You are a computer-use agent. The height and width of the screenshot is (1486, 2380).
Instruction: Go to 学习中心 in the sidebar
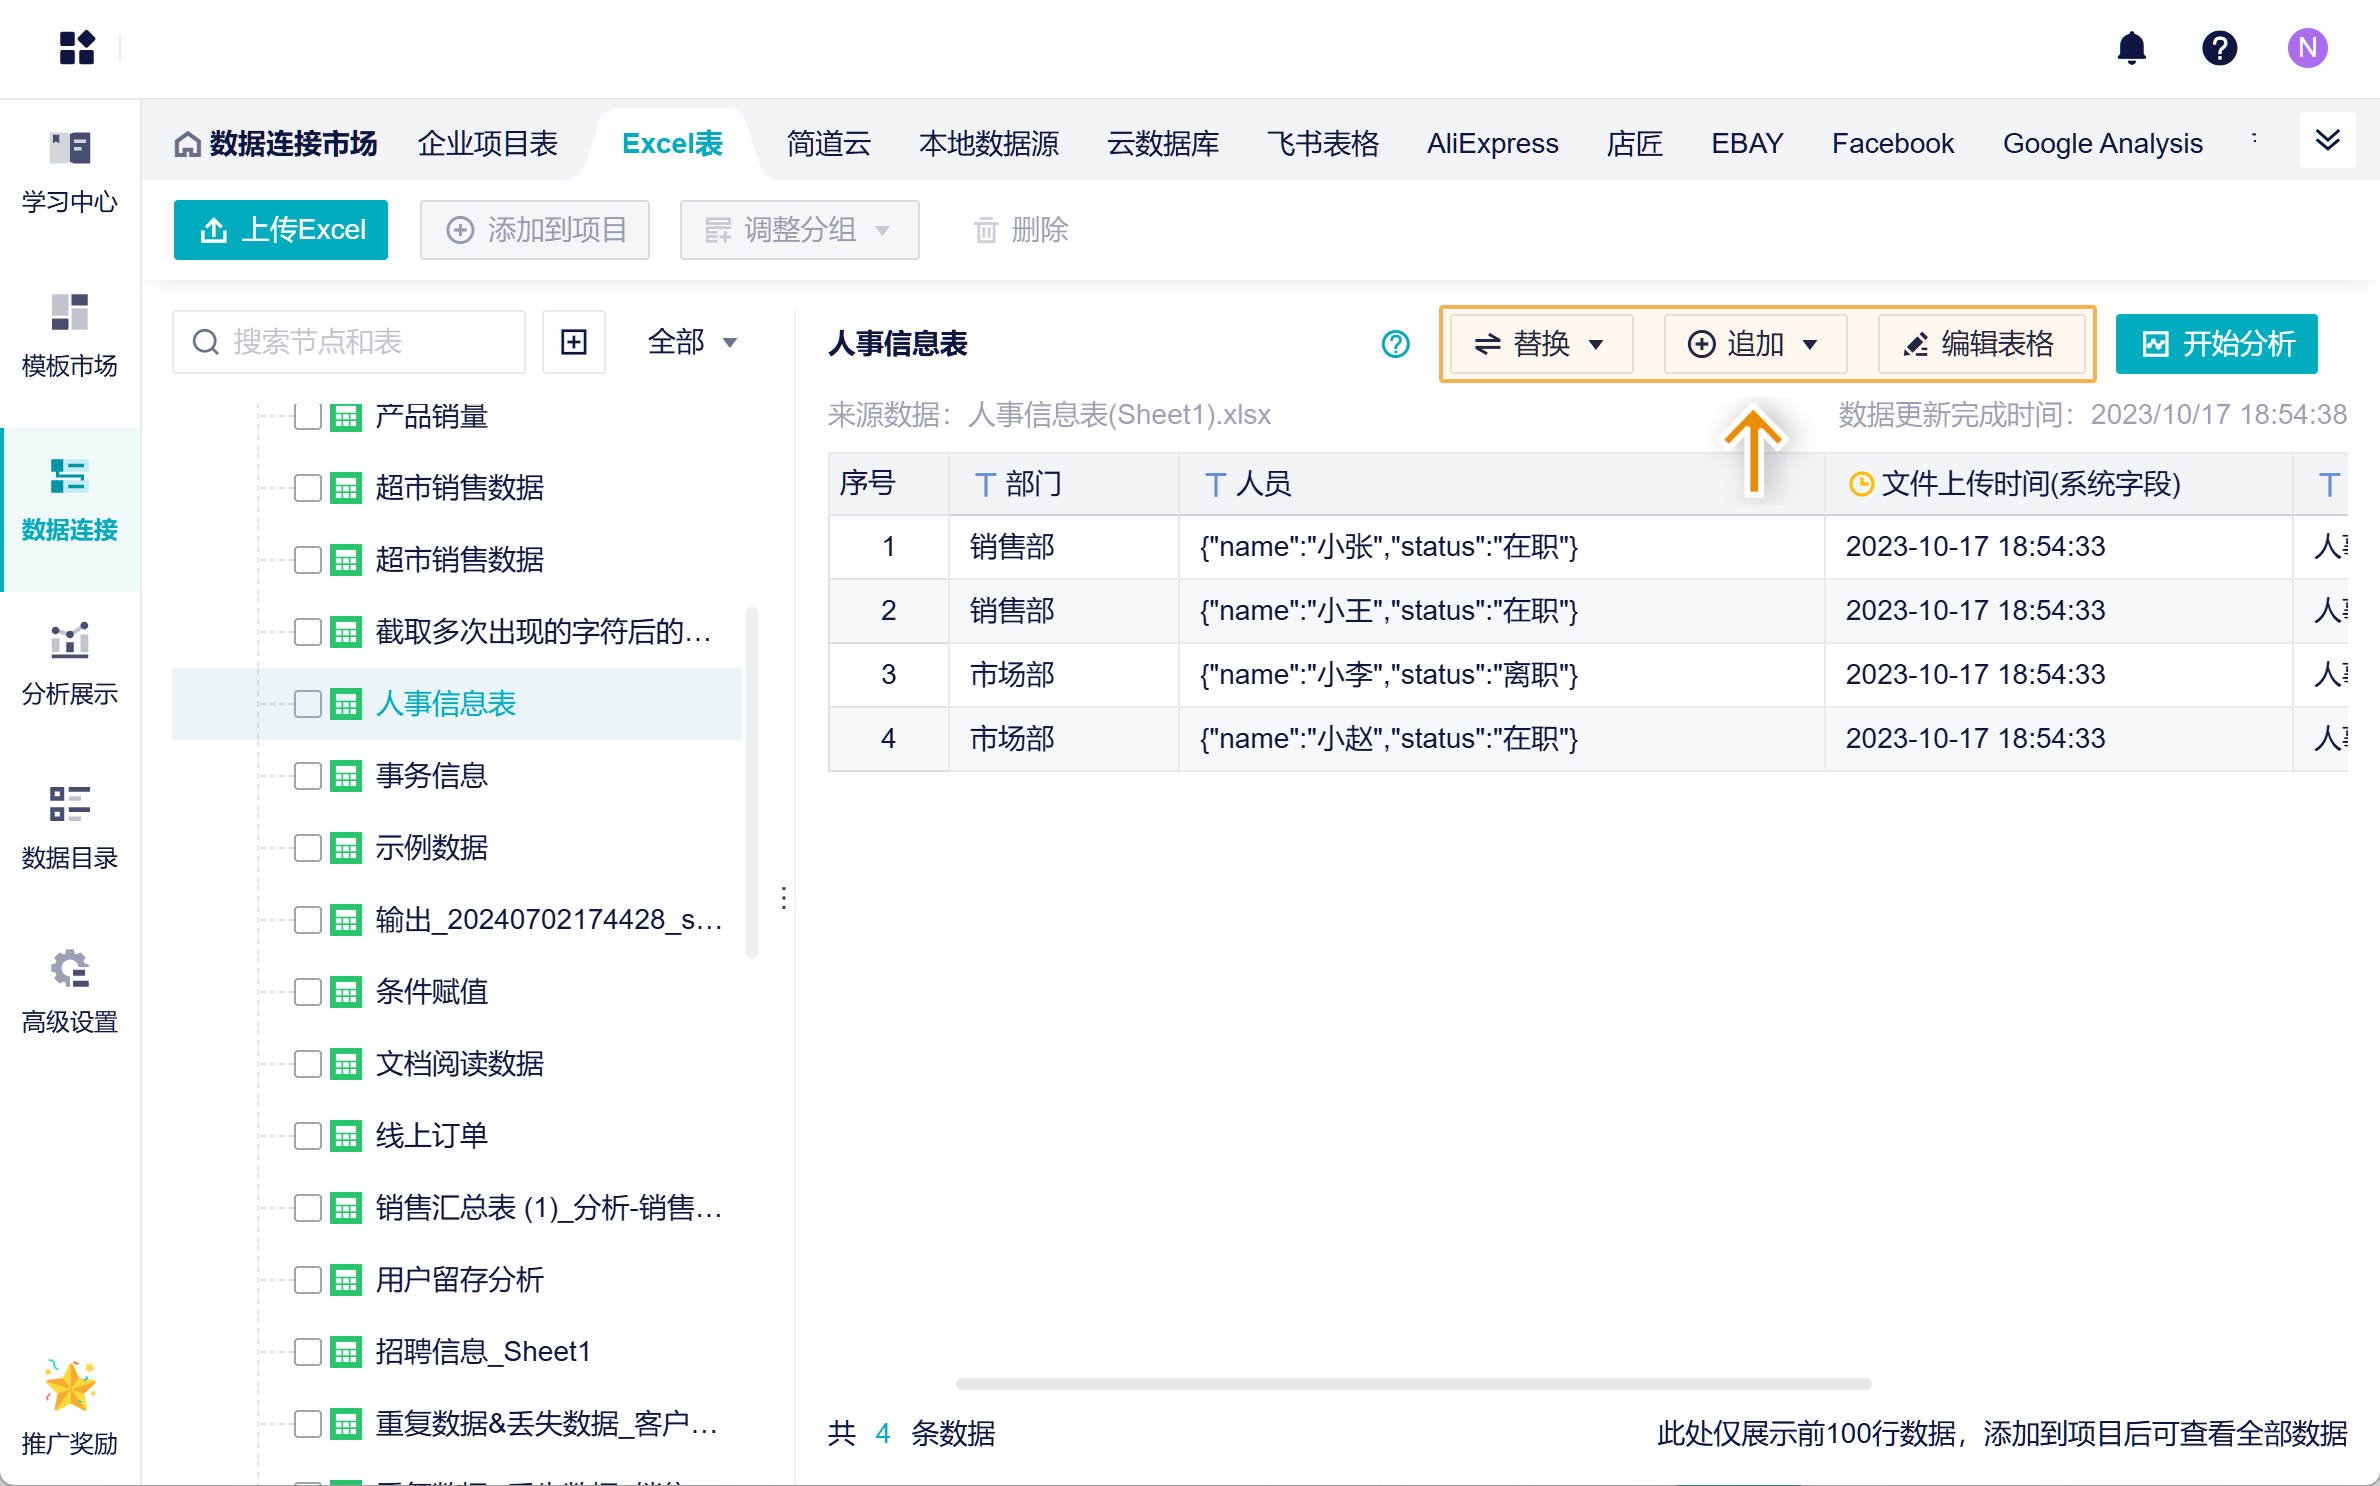tap(70, 173)
